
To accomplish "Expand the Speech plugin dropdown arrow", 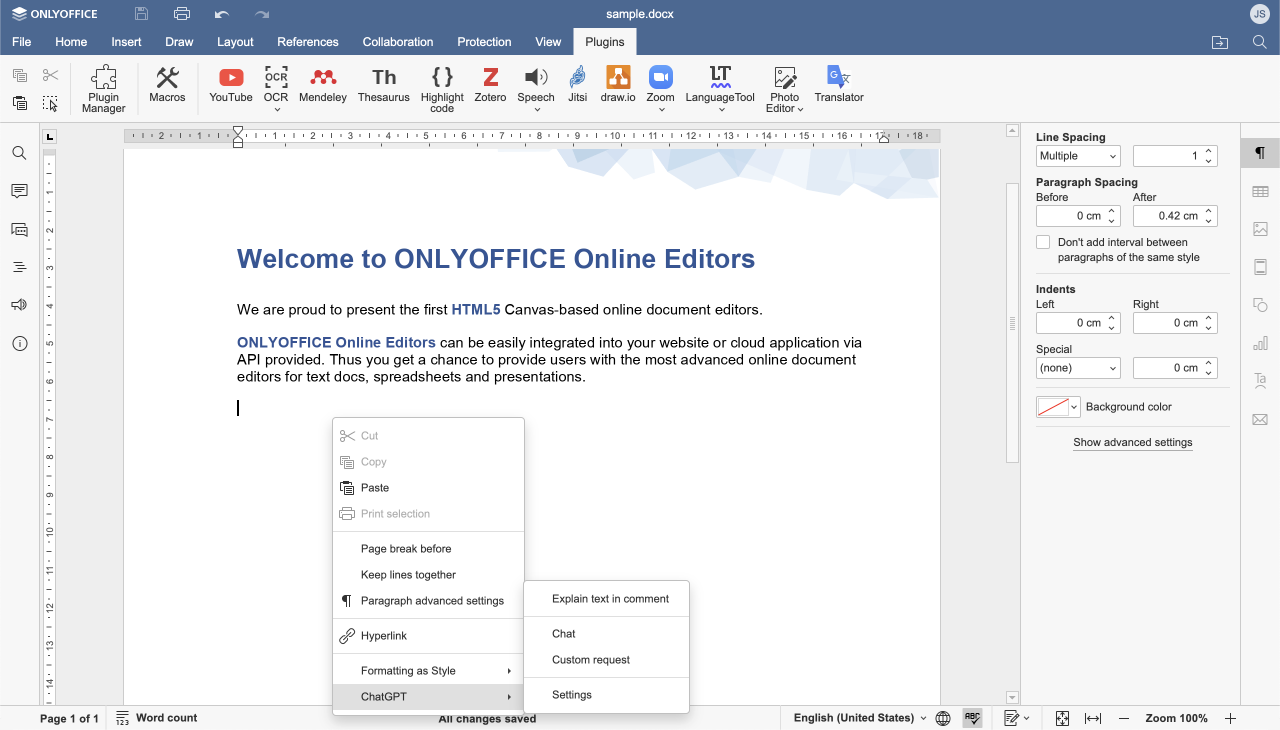I will [536, 109].
